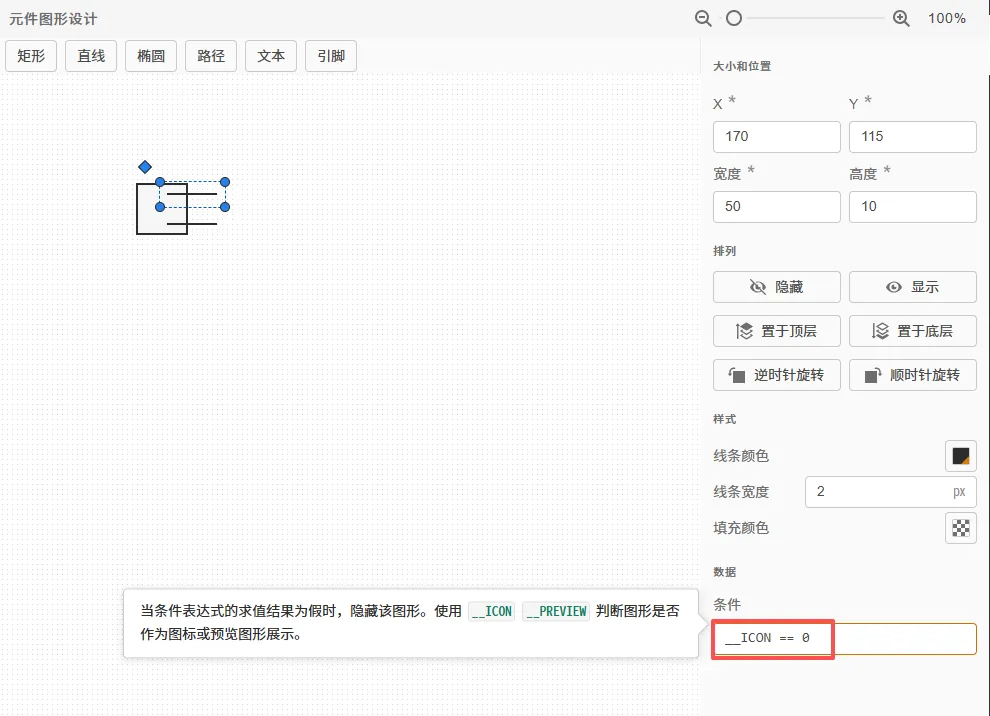Open the 填充颜色 fill color picker
The width and height of the screenshot is (990, 716).
(x=960, y=528)
